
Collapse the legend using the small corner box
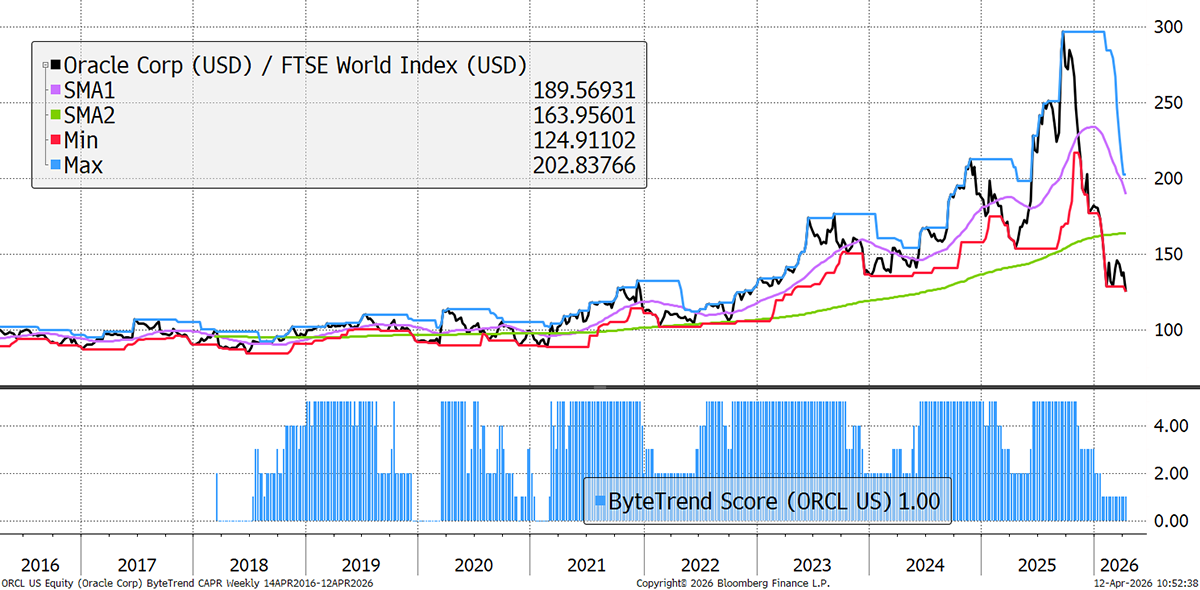pos(46,66)
